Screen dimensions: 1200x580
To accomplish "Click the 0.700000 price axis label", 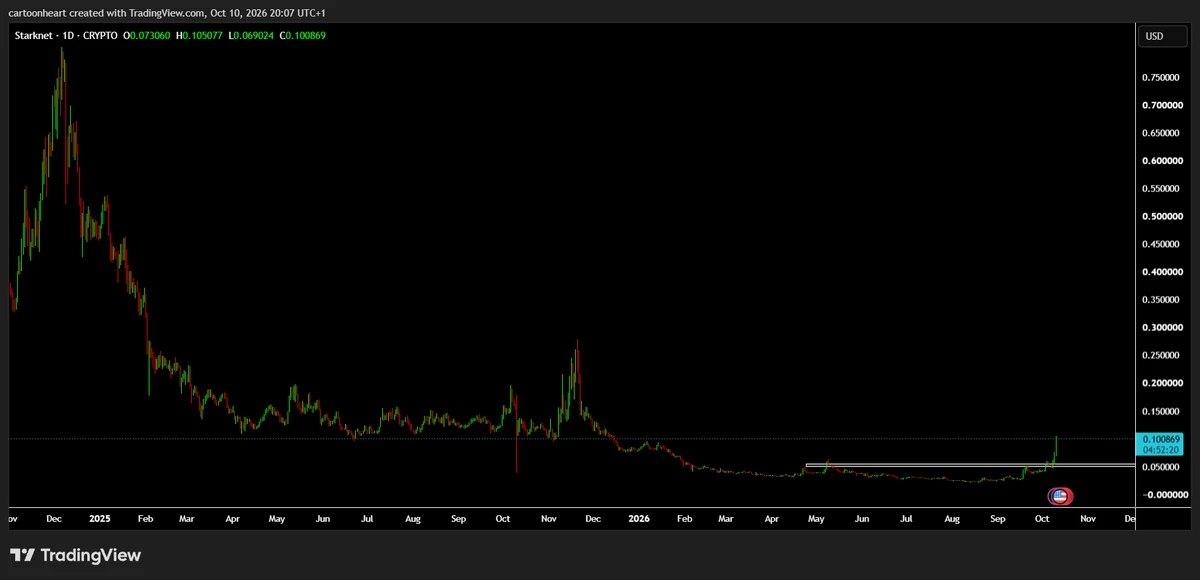I will (x=1162, y=106).
